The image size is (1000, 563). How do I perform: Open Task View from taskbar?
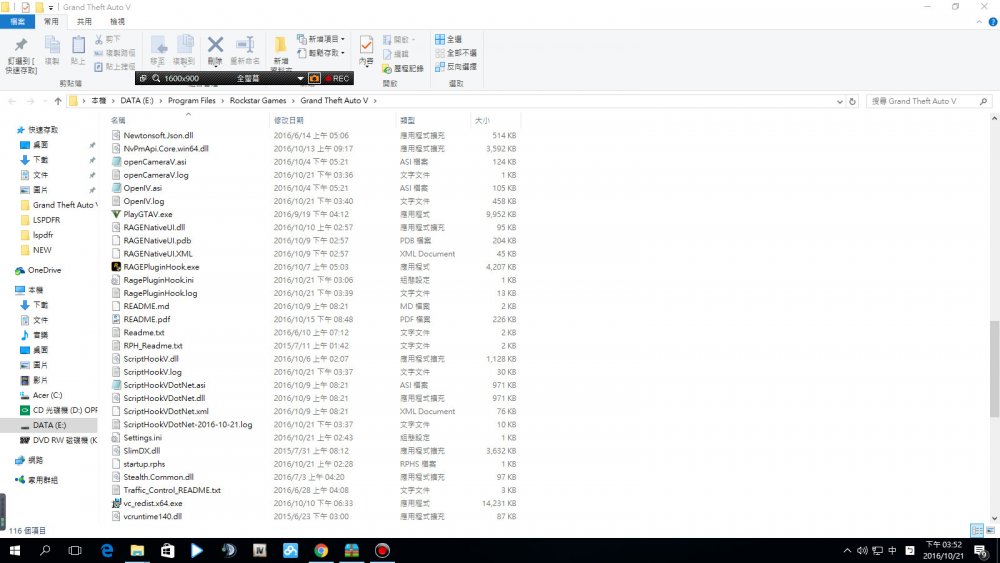point(75,550)
